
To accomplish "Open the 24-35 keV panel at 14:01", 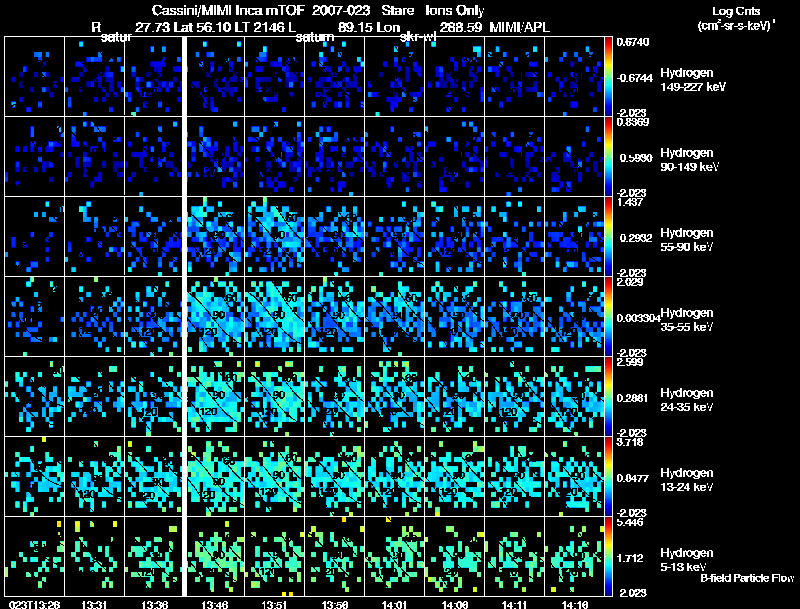I will [394, 396].
